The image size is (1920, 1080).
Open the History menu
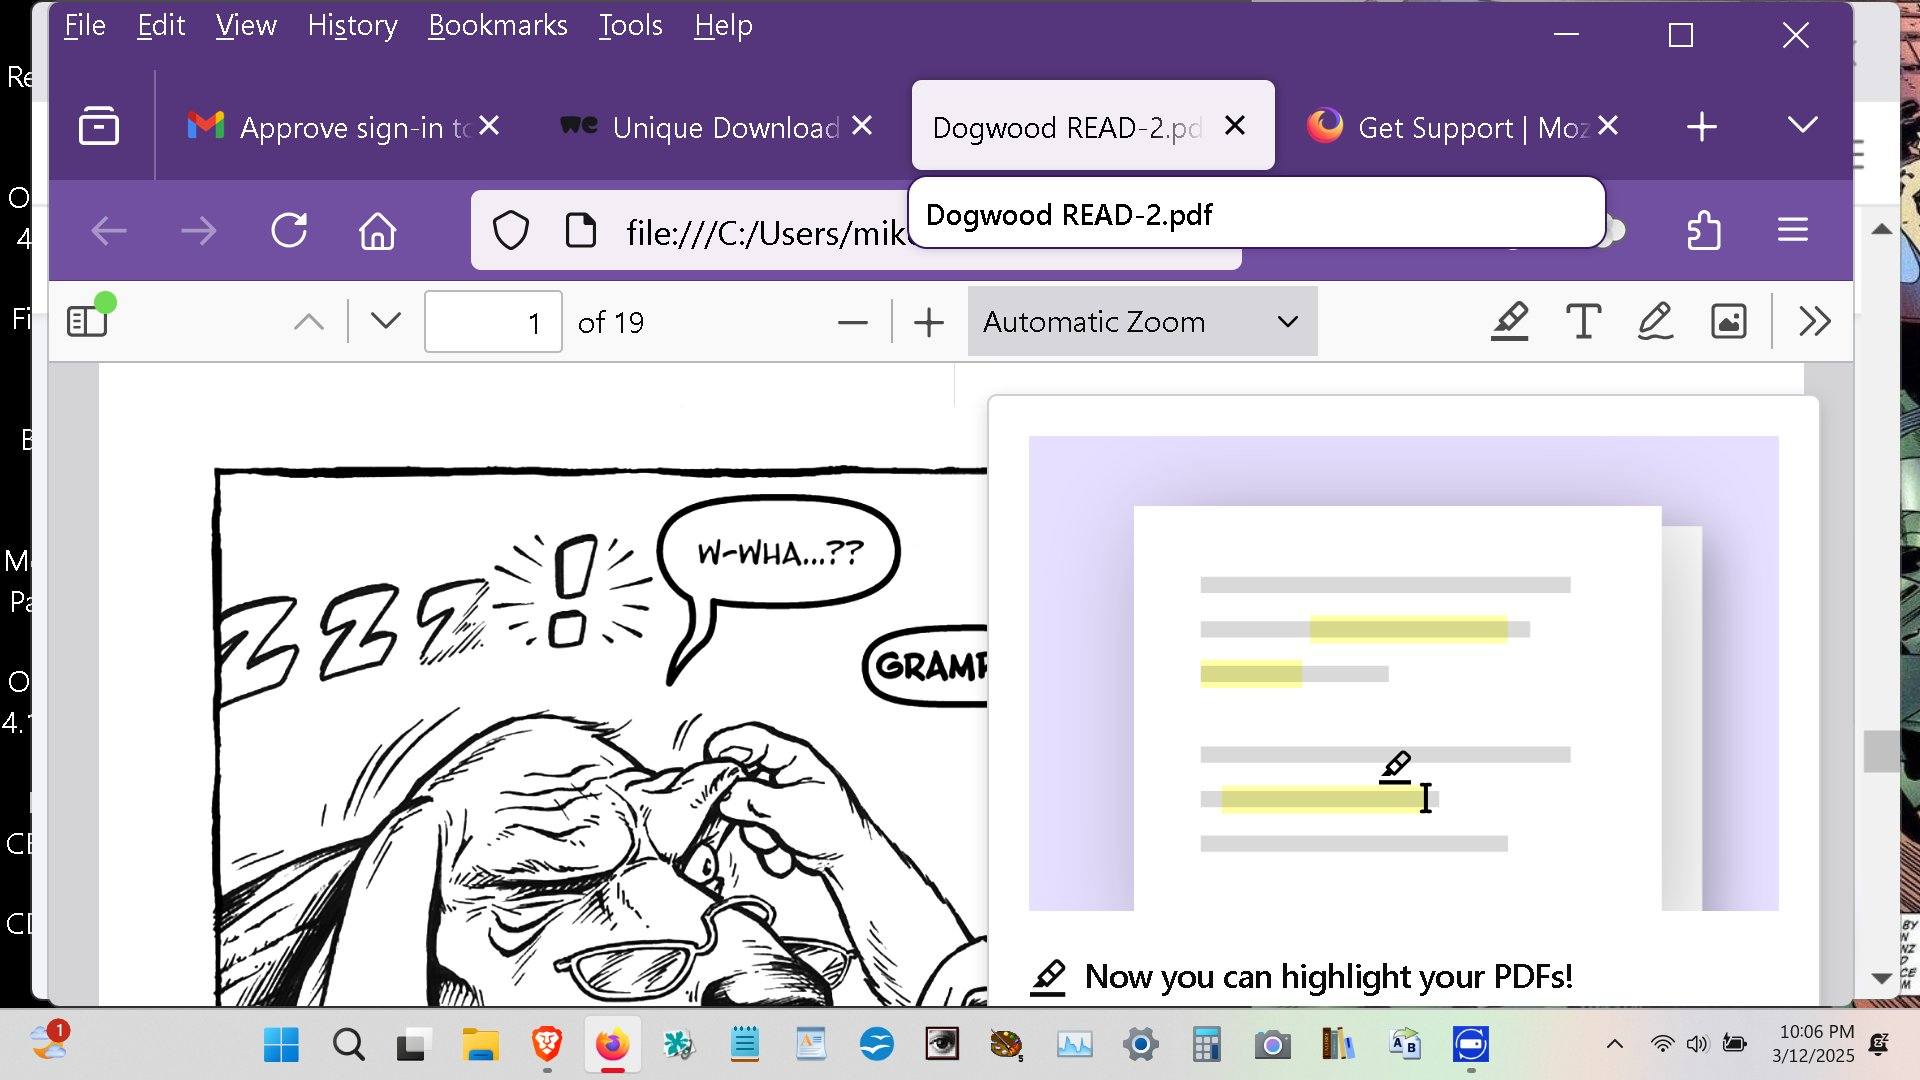pos(352,25)
